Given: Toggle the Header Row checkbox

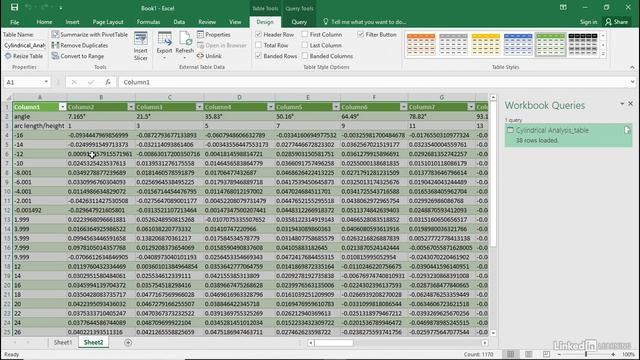Looking at the screenshot, I should point(258,35).
